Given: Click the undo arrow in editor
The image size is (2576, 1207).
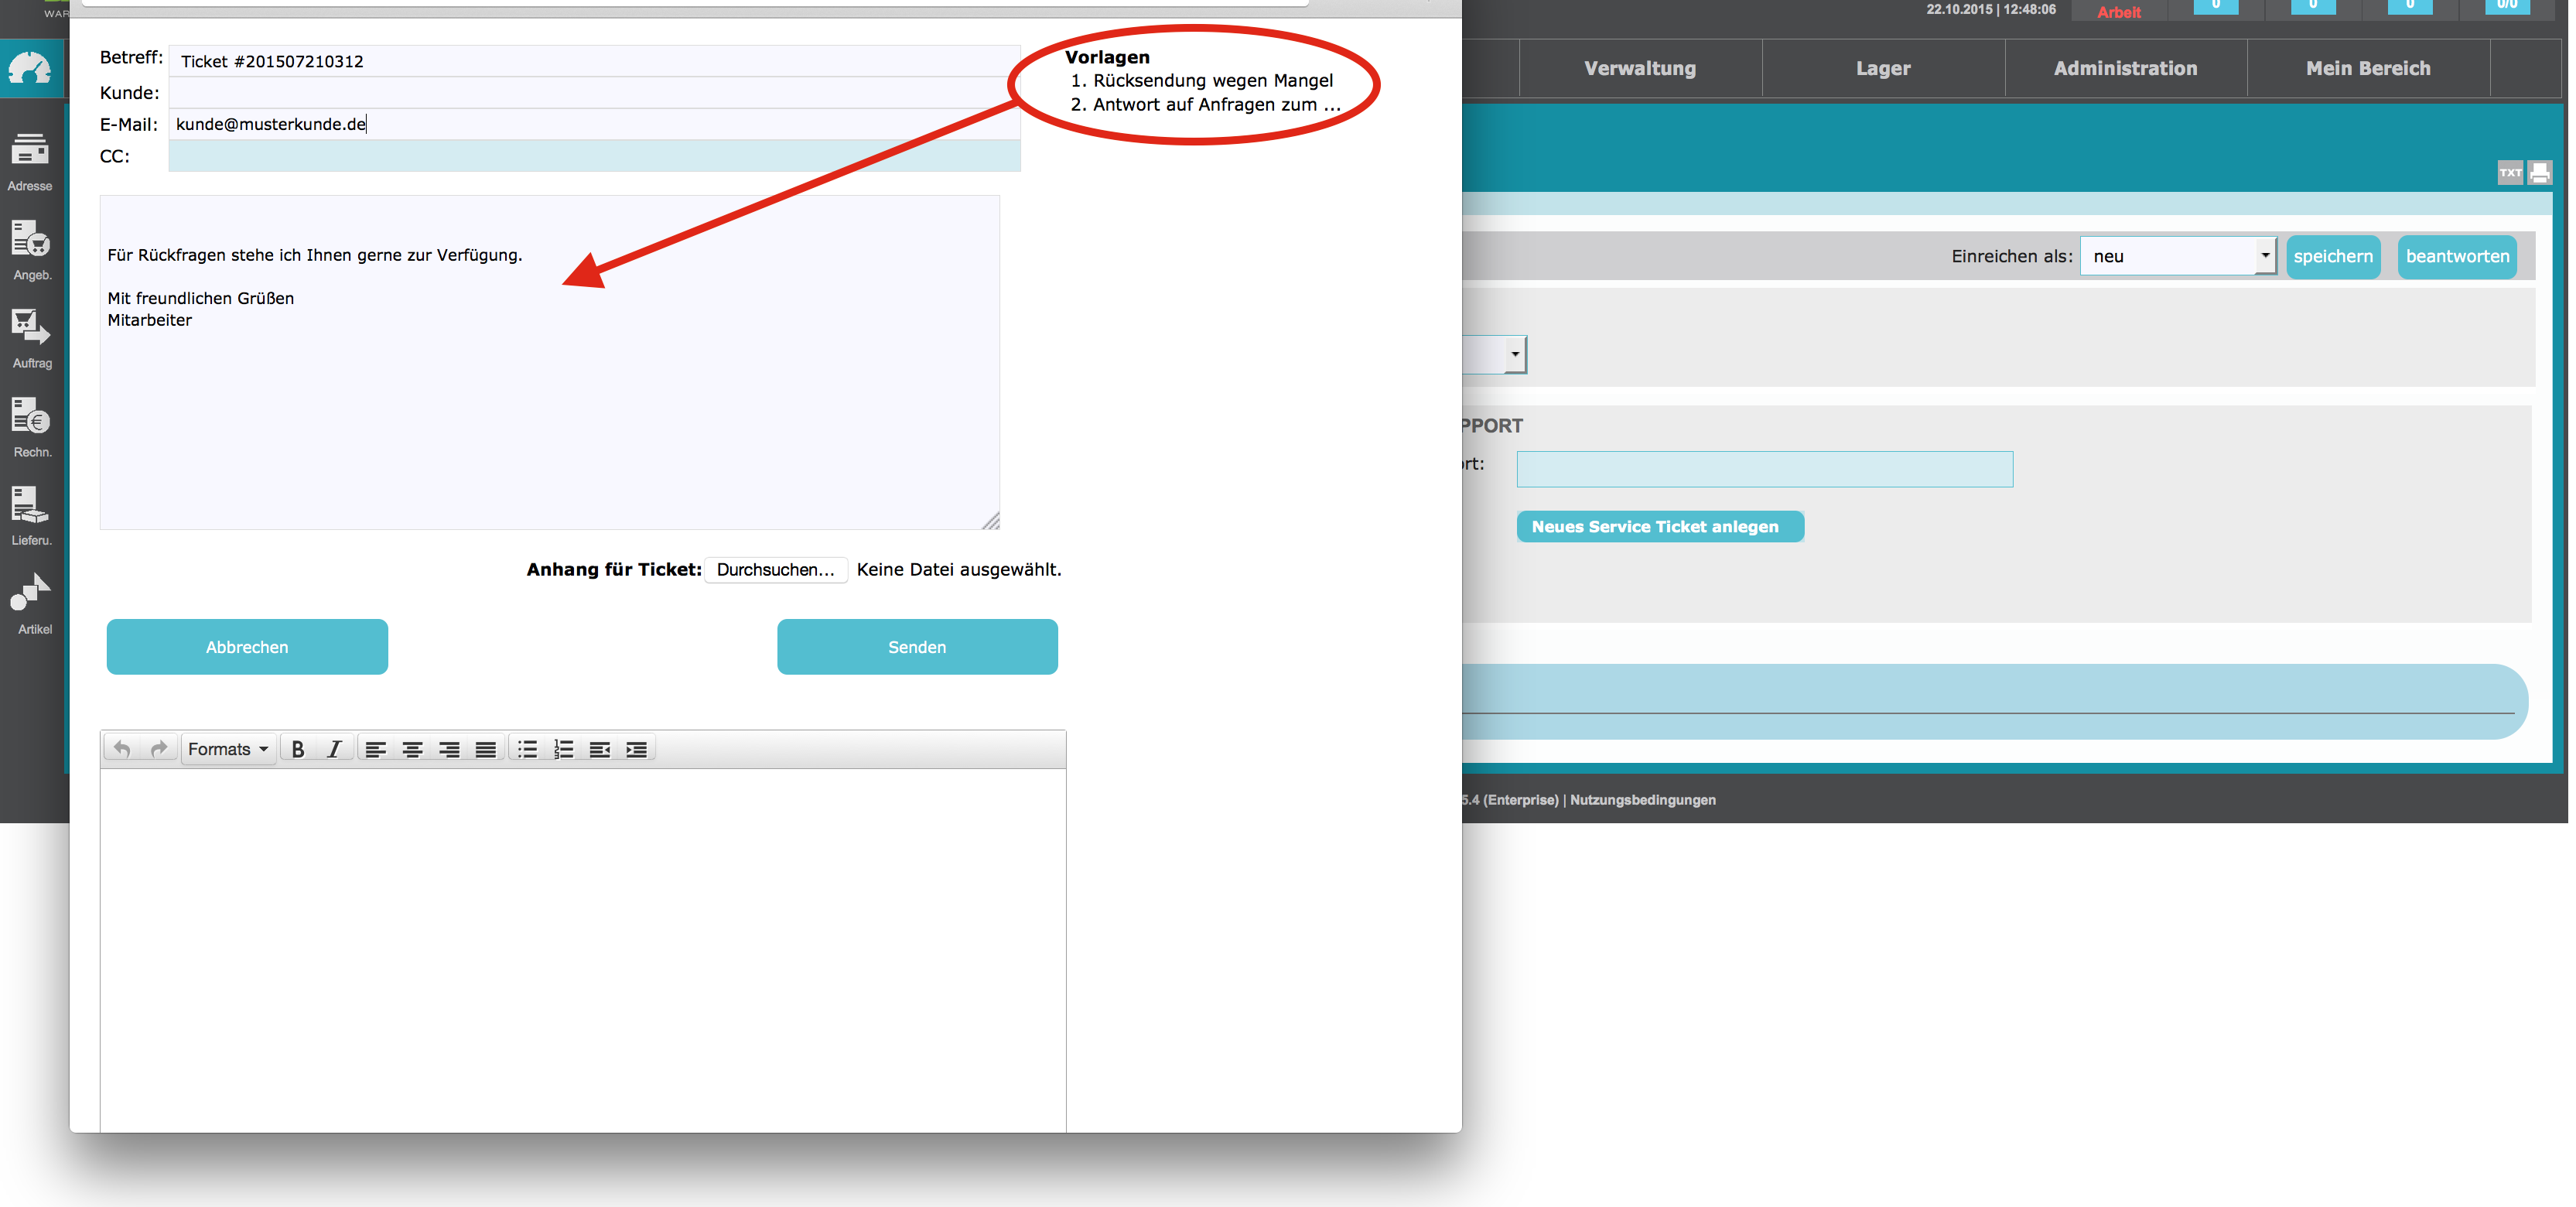Looking at the screenshot, I should click(122, 749).
